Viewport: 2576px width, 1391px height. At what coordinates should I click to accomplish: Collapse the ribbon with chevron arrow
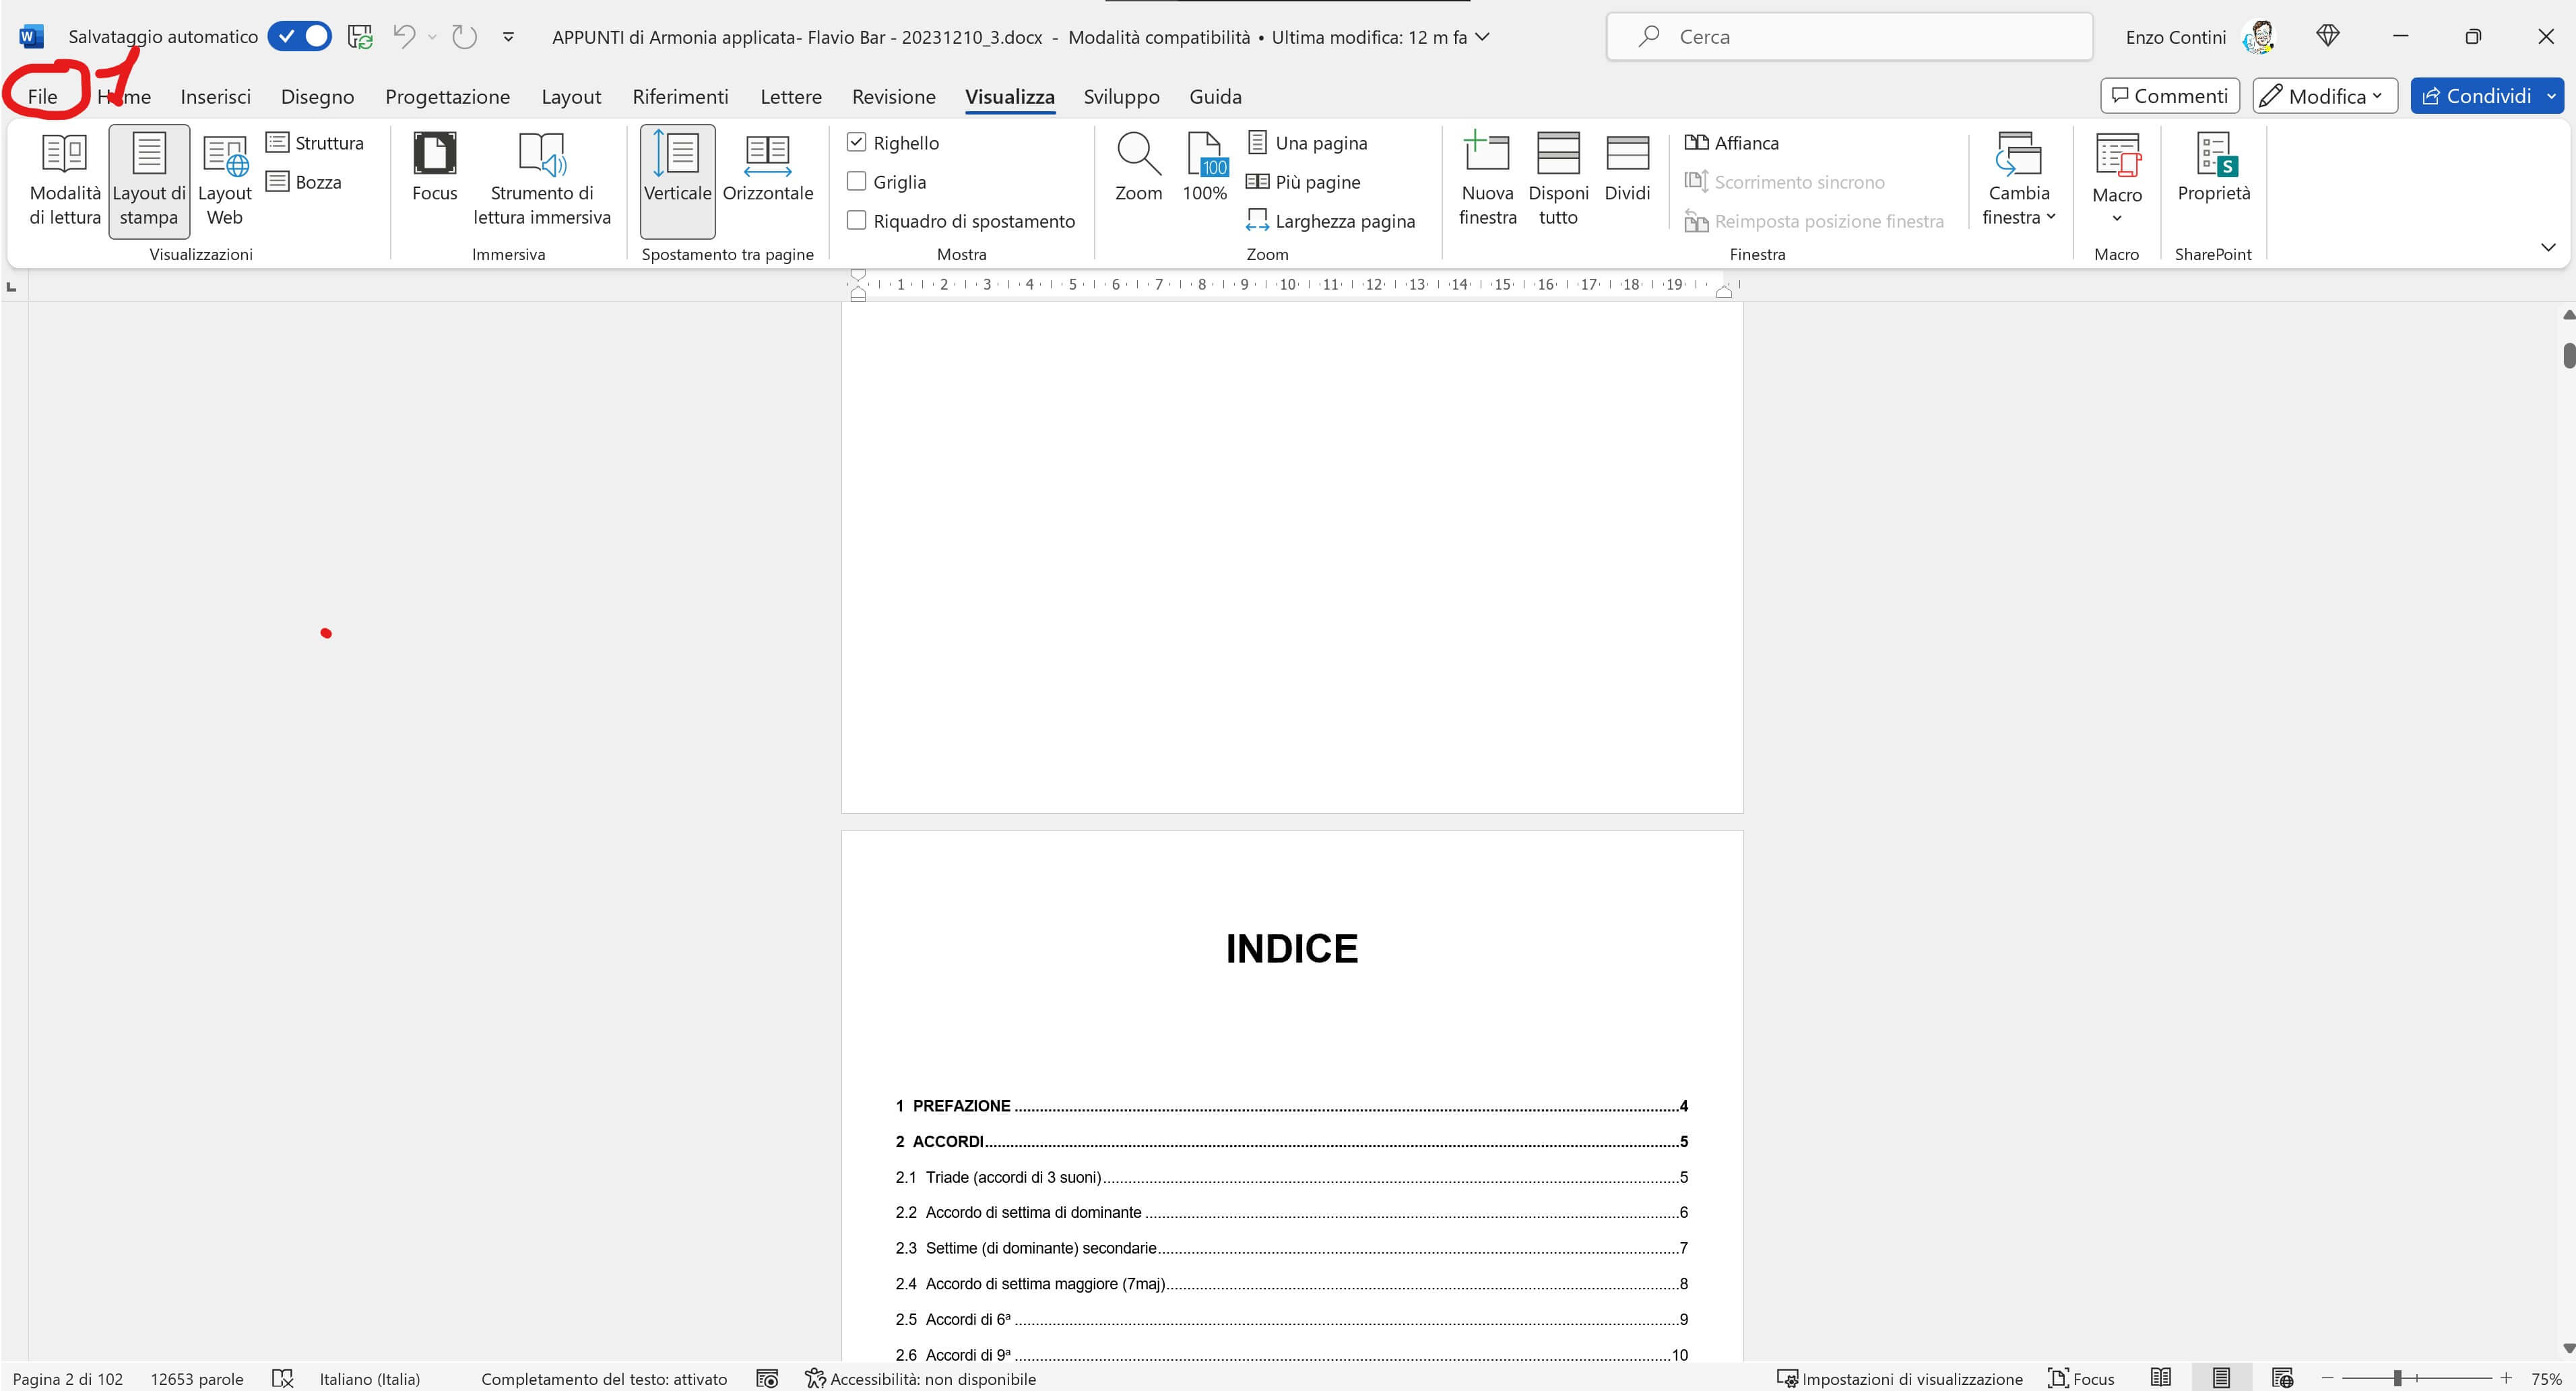click(2547, 247)
